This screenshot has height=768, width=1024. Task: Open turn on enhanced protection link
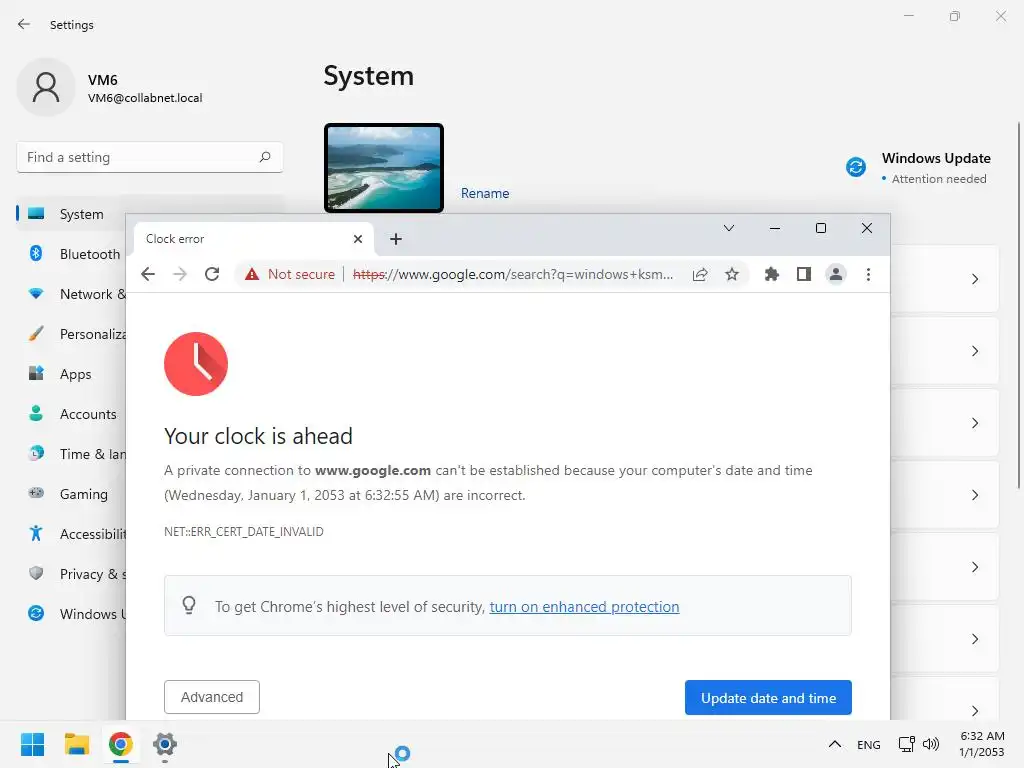(x=584, y=607)
